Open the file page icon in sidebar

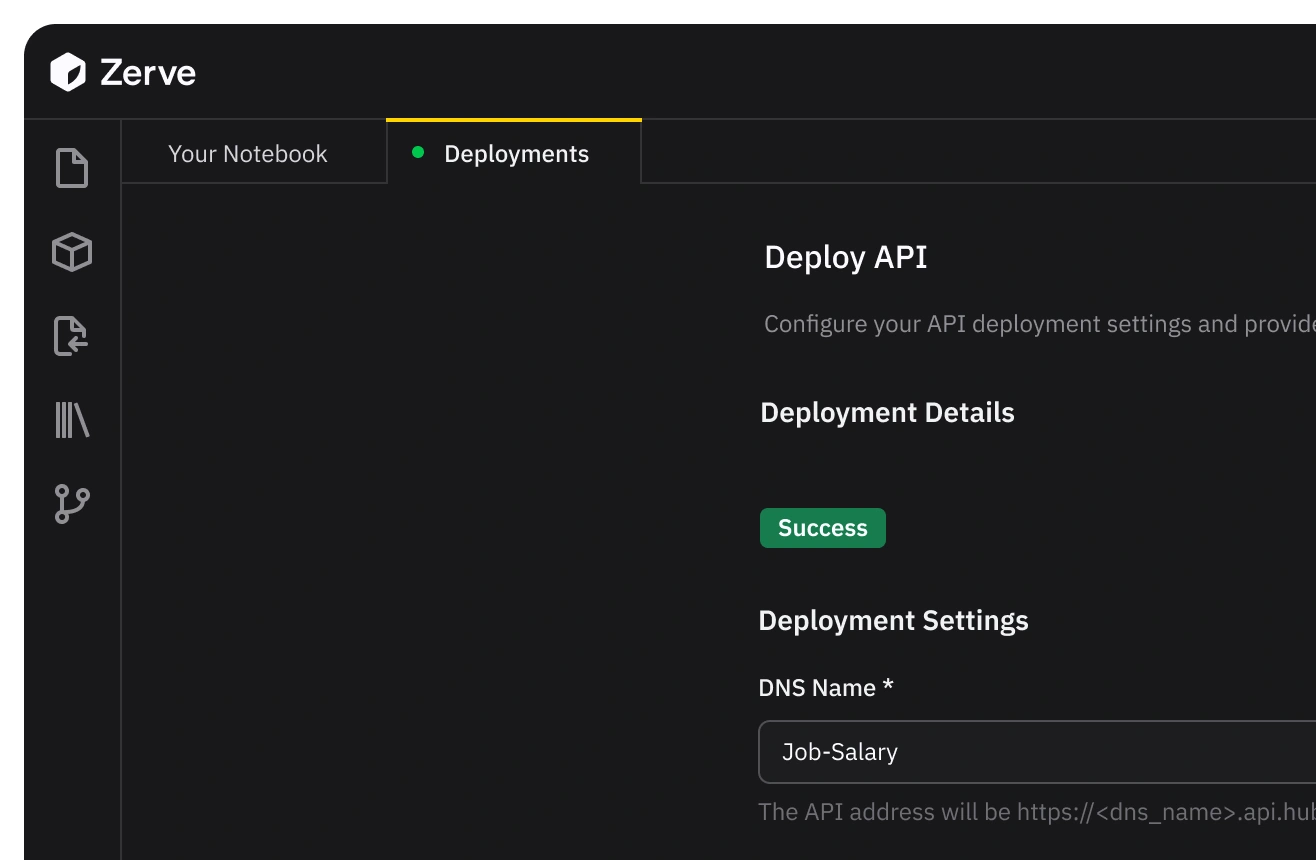72,167
